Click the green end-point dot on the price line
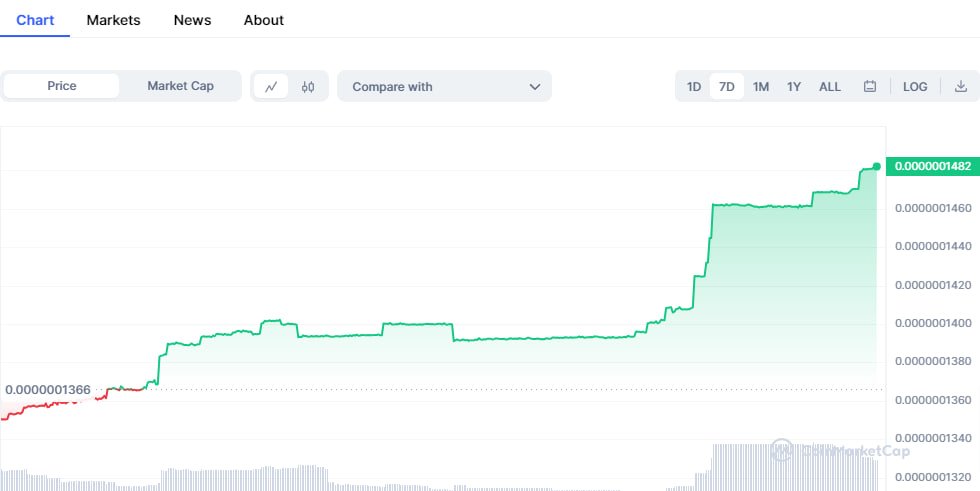The width and height of the screenshot is (980, 491). point(877,166)
